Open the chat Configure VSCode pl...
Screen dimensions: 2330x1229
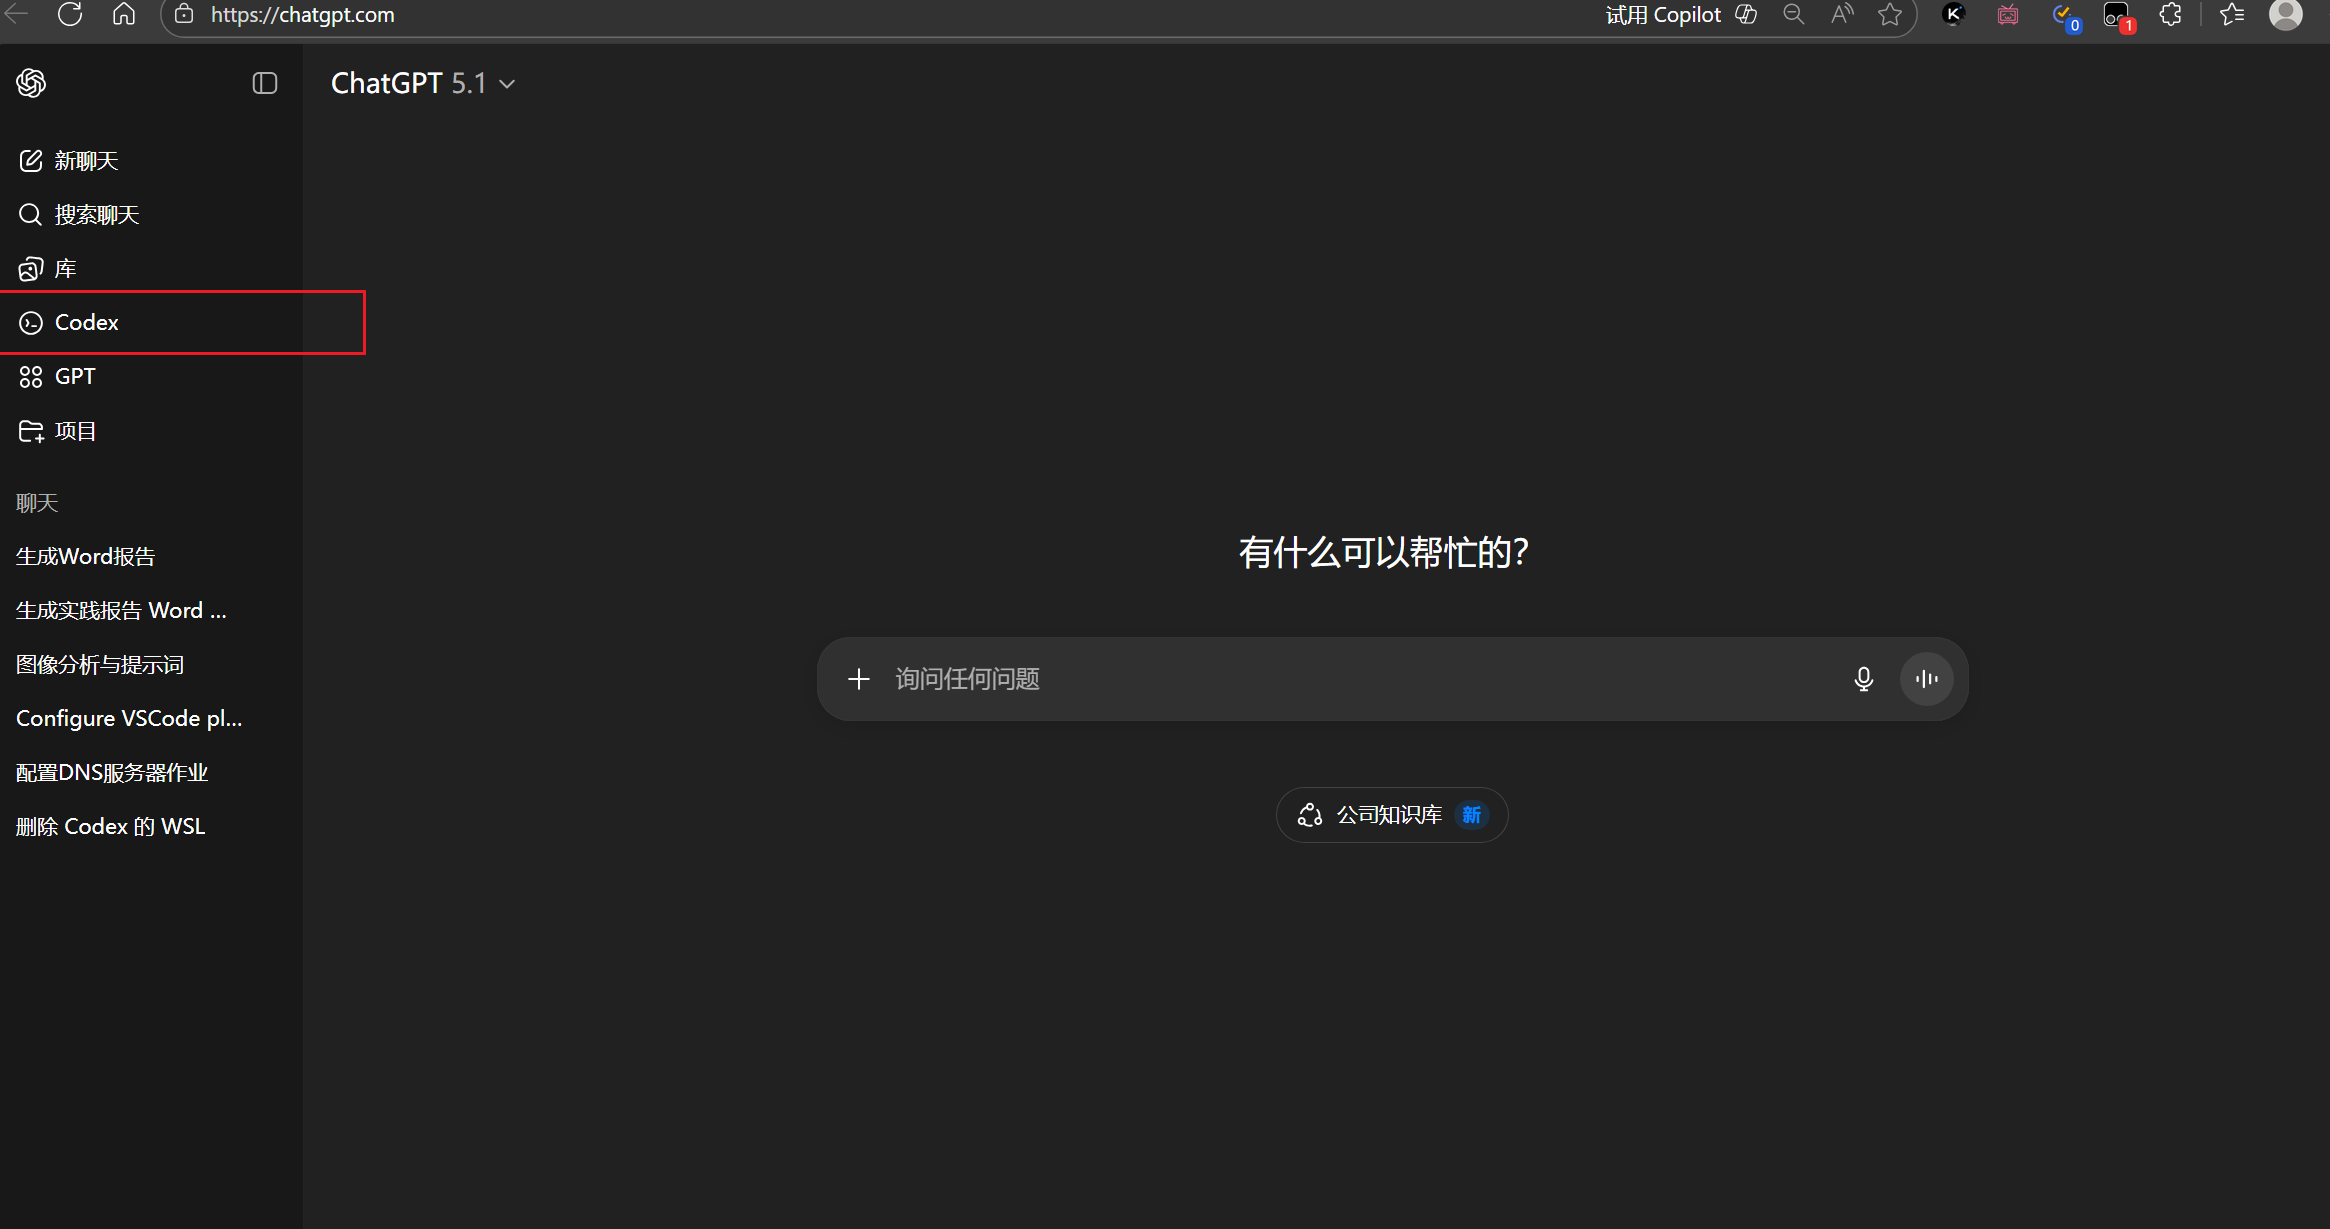pos(129,719)
